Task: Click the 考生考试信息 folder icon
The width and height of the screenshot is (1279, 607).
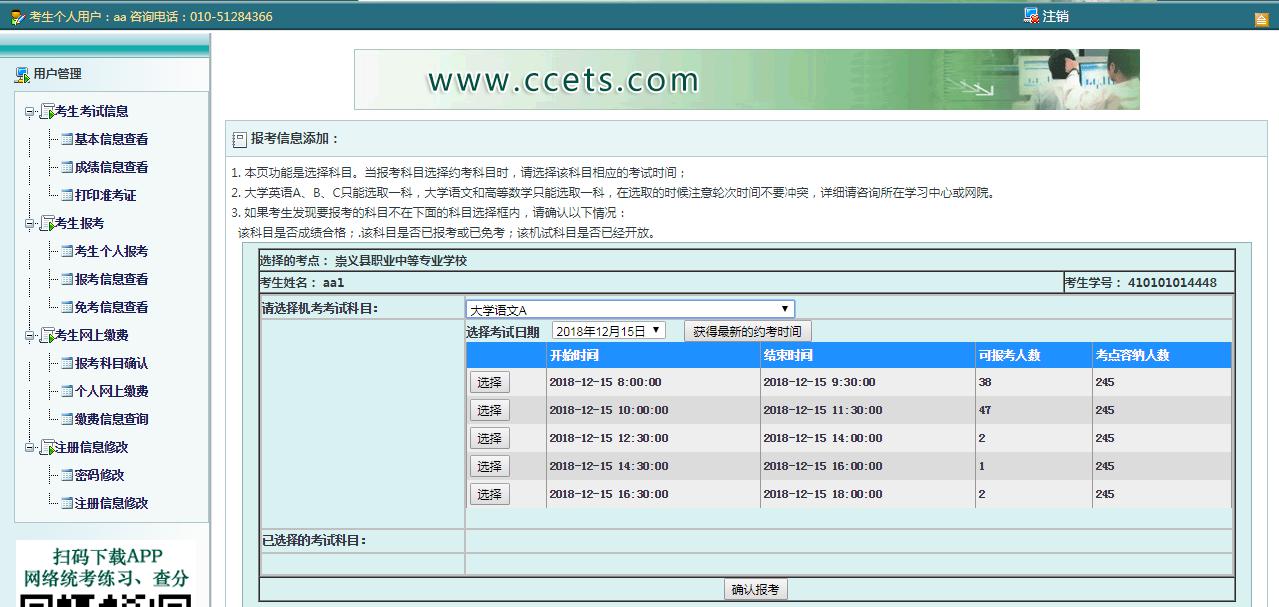Action: click(46, 112)
